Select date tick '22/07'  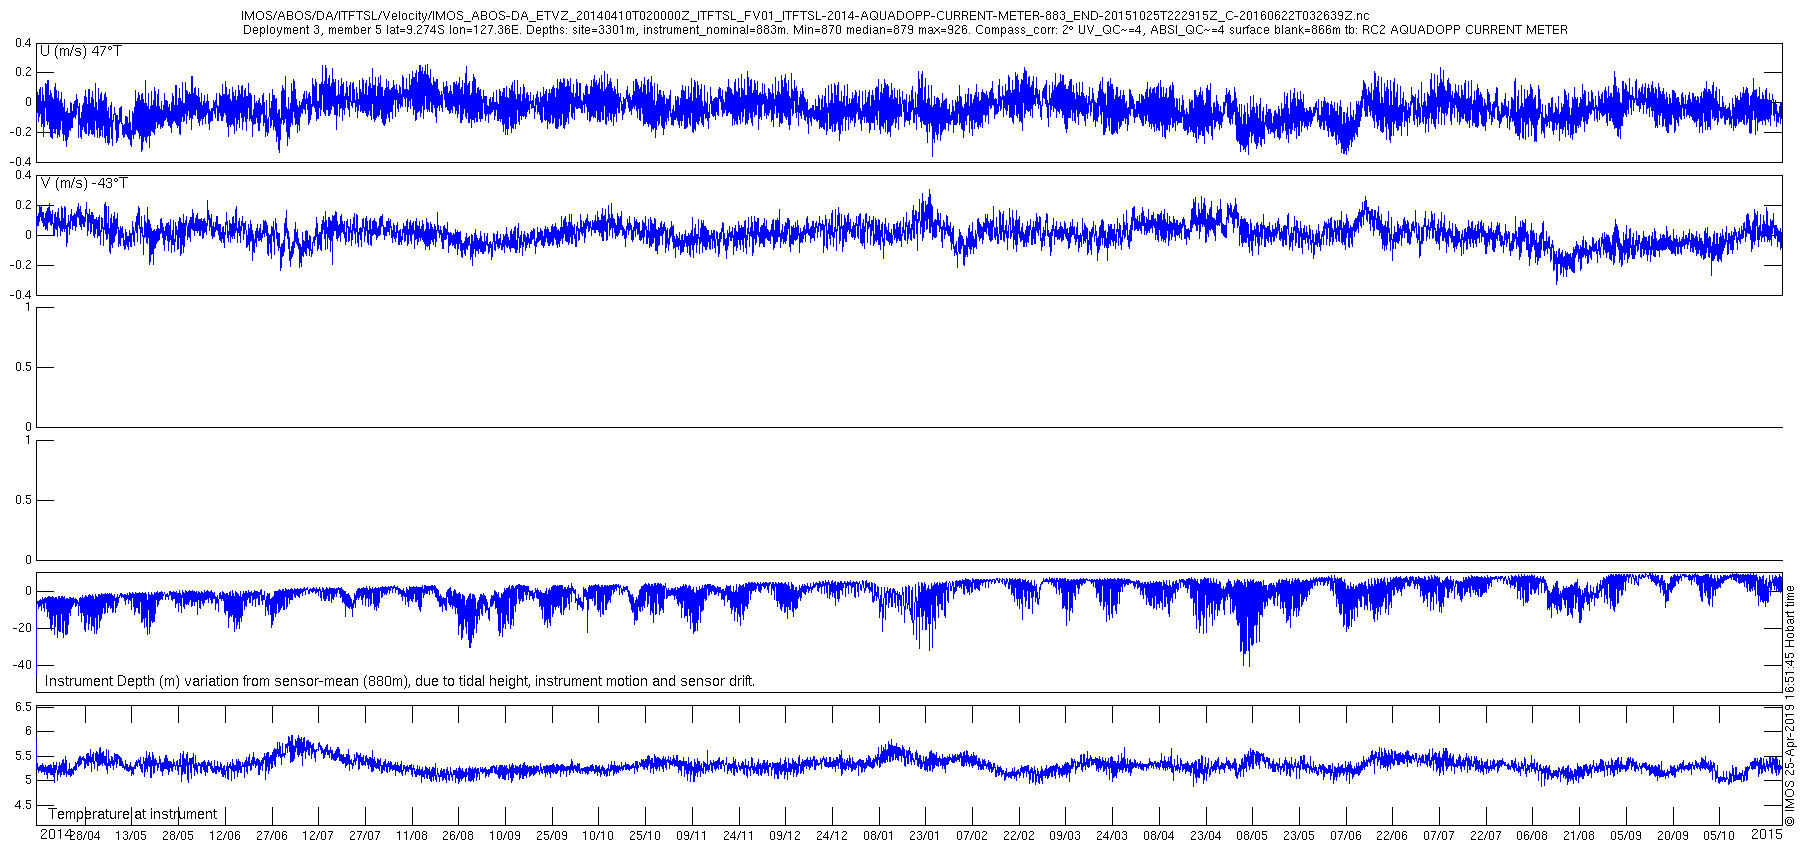tap(1486, 836)
